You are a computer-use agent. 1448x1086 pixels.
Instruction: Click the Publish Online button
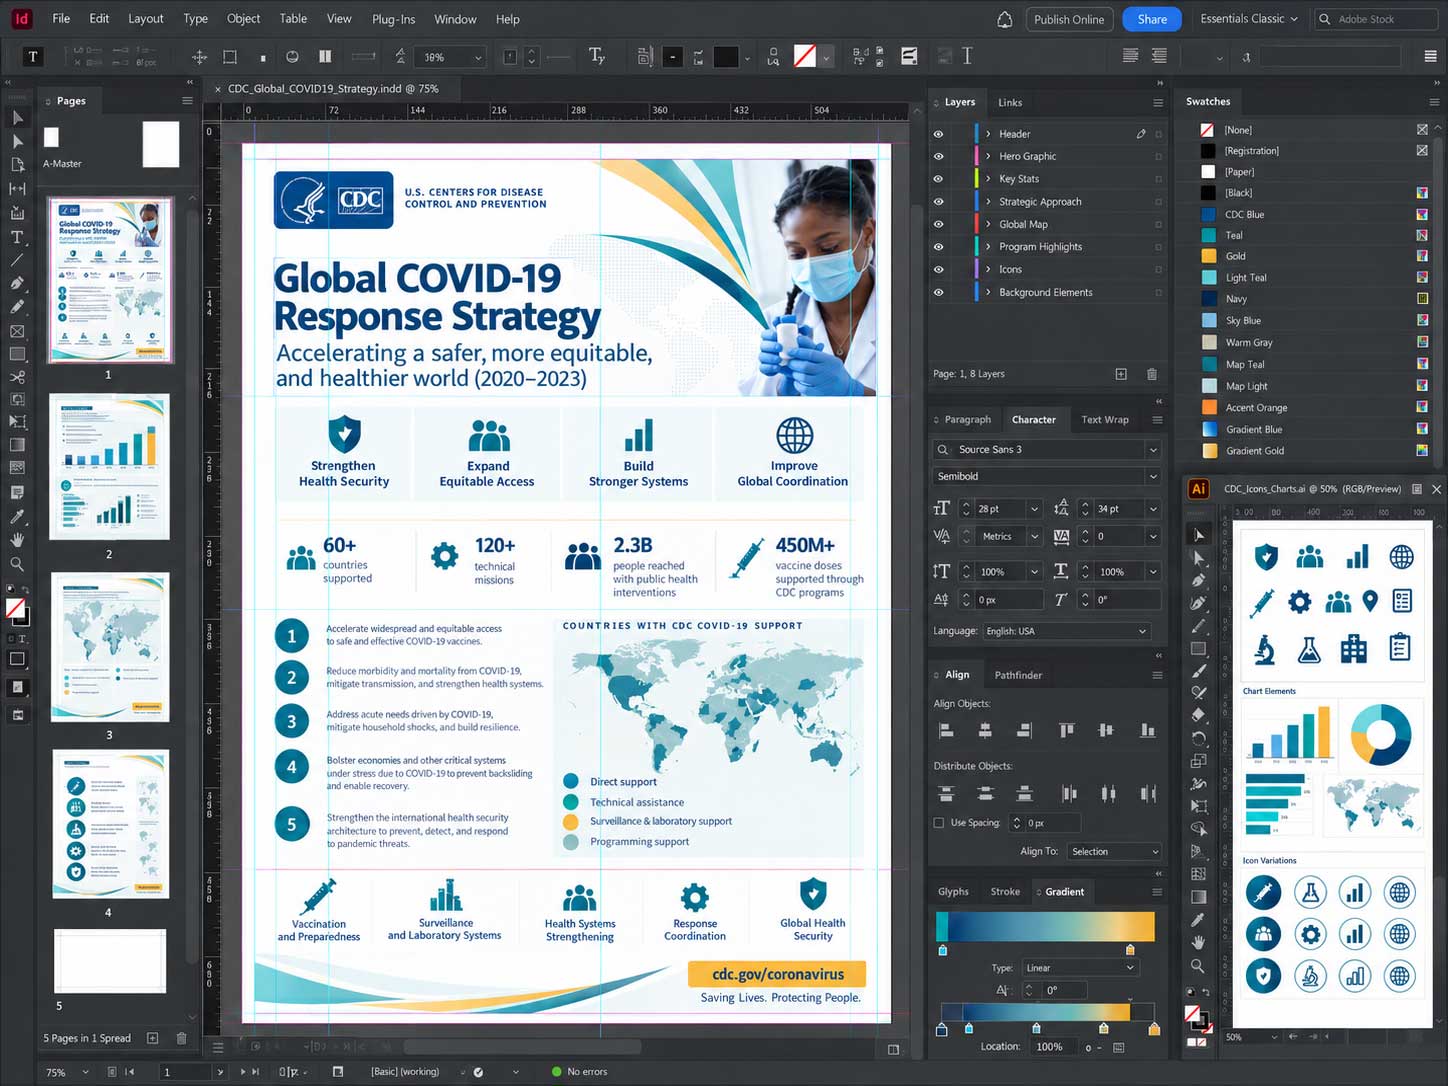pyautogui.click(x=1069, y=19)
